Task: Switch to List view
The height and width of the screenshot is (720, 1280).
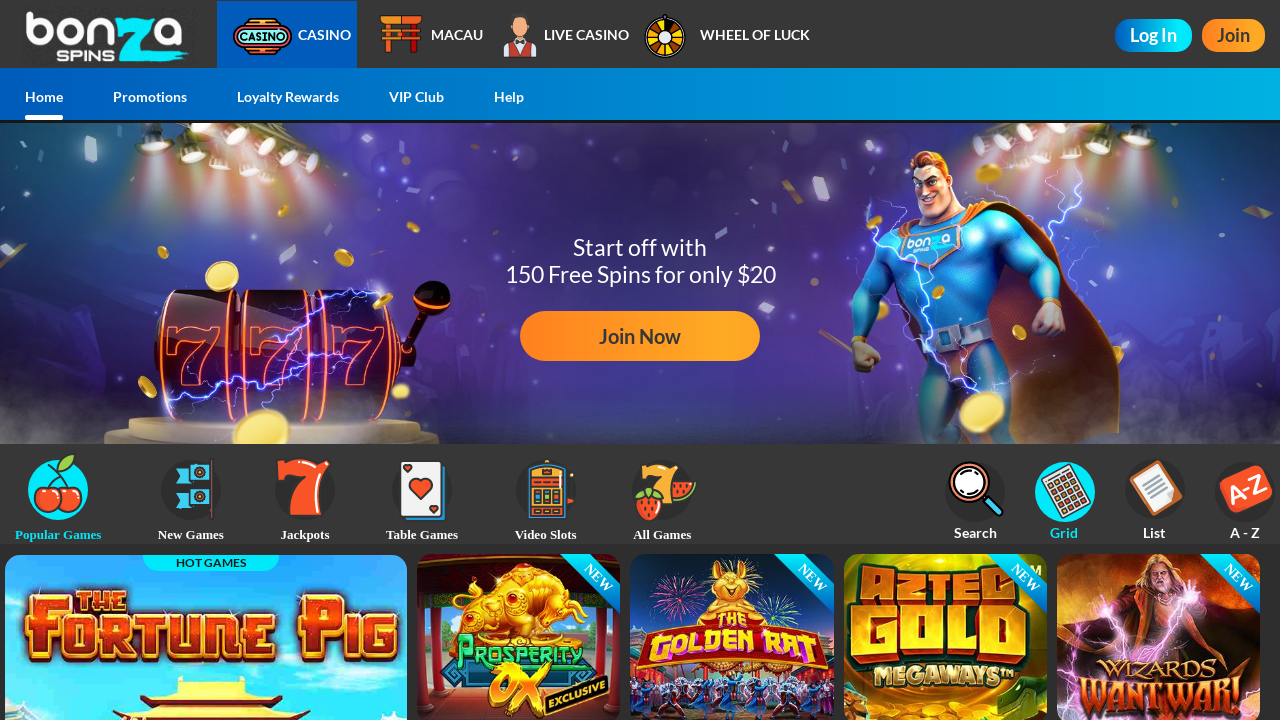Action: 1155,490
